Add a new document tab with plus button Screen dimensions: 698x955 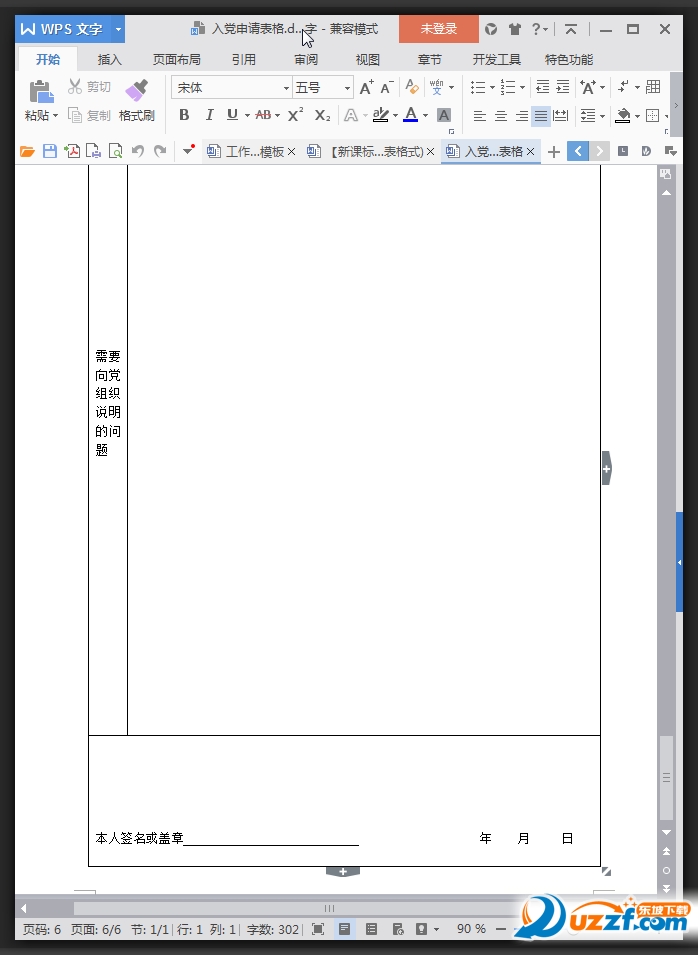pyautogui.click(x=554, y=152)
